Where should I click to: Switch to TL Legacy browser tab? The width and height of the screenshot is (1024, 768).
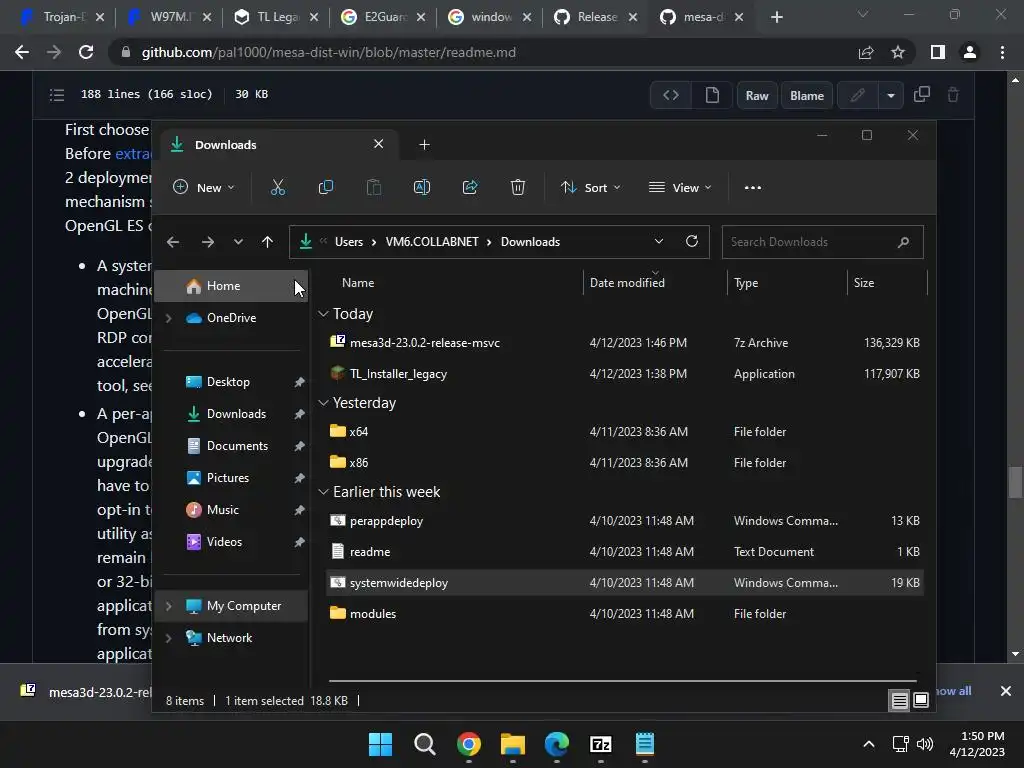[x=275, y=17]
